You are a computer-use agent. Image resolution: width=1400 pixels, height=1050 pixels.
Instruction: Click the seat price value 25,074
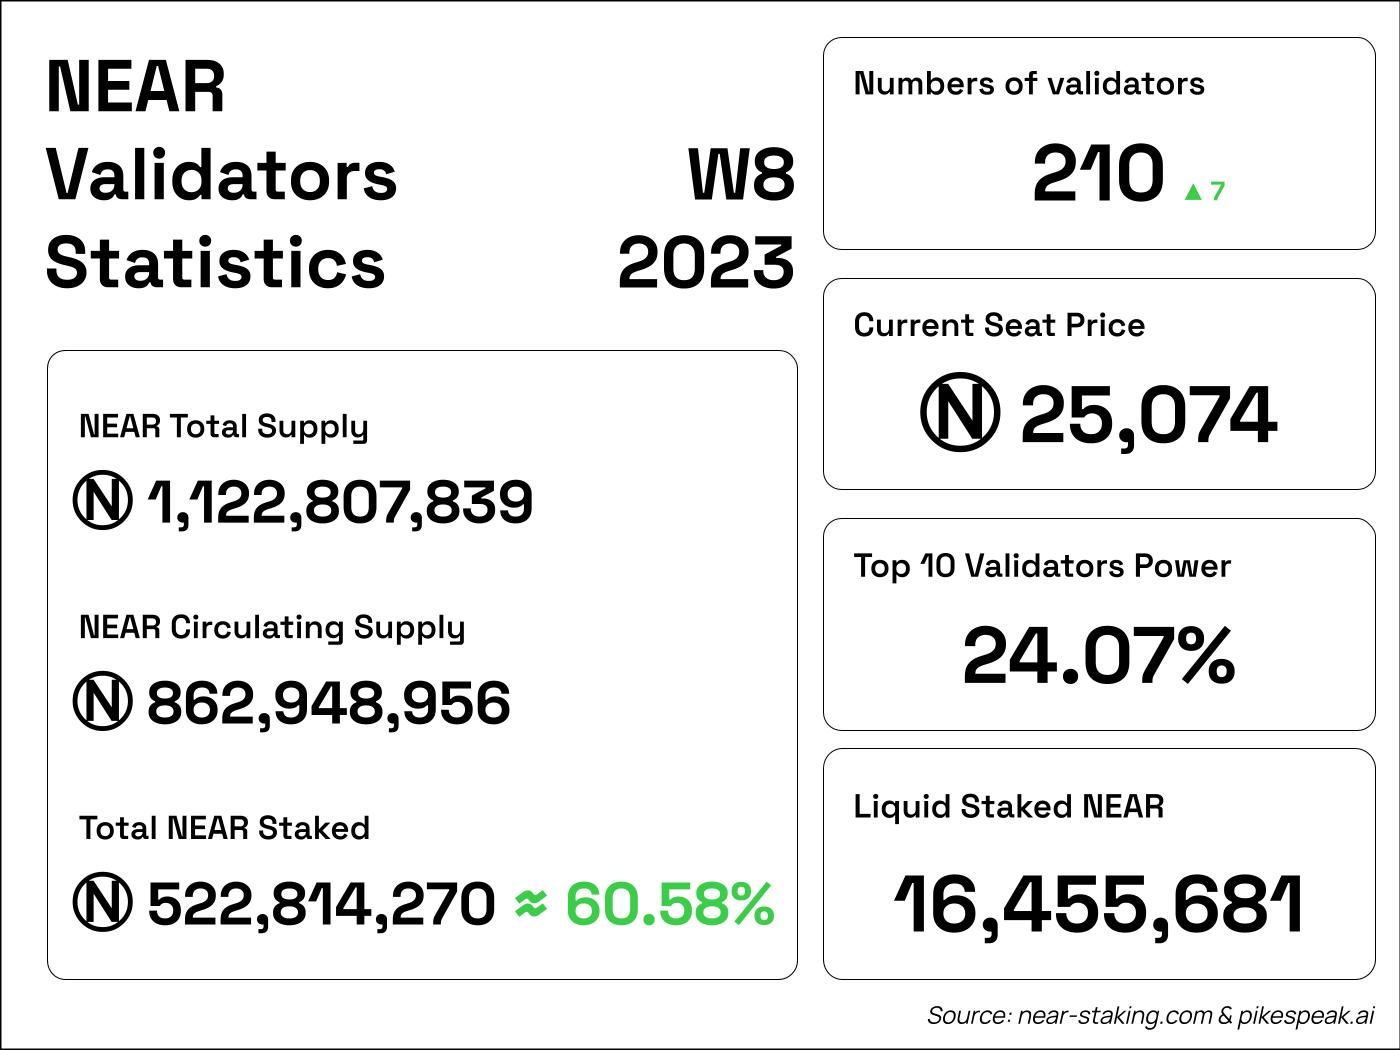point(1148,415)
